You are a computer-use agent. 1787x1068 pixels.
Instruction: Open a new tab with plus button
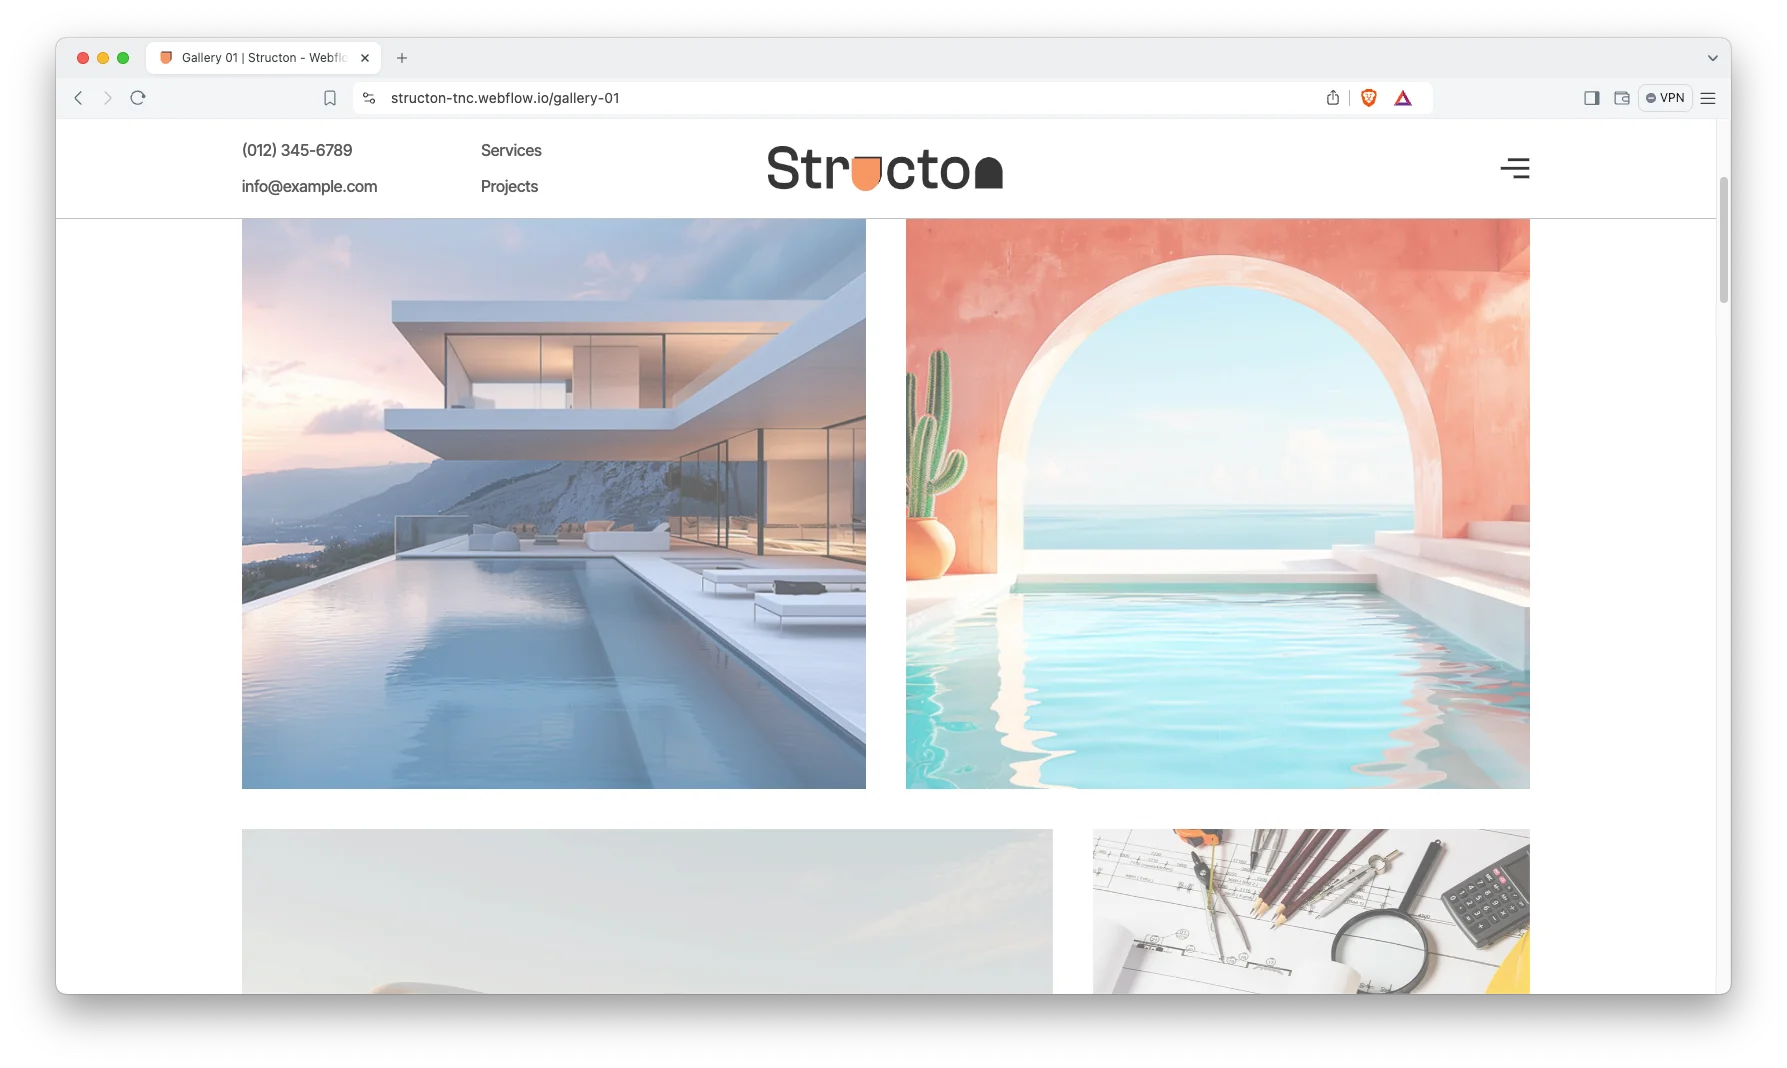point(402,58)
